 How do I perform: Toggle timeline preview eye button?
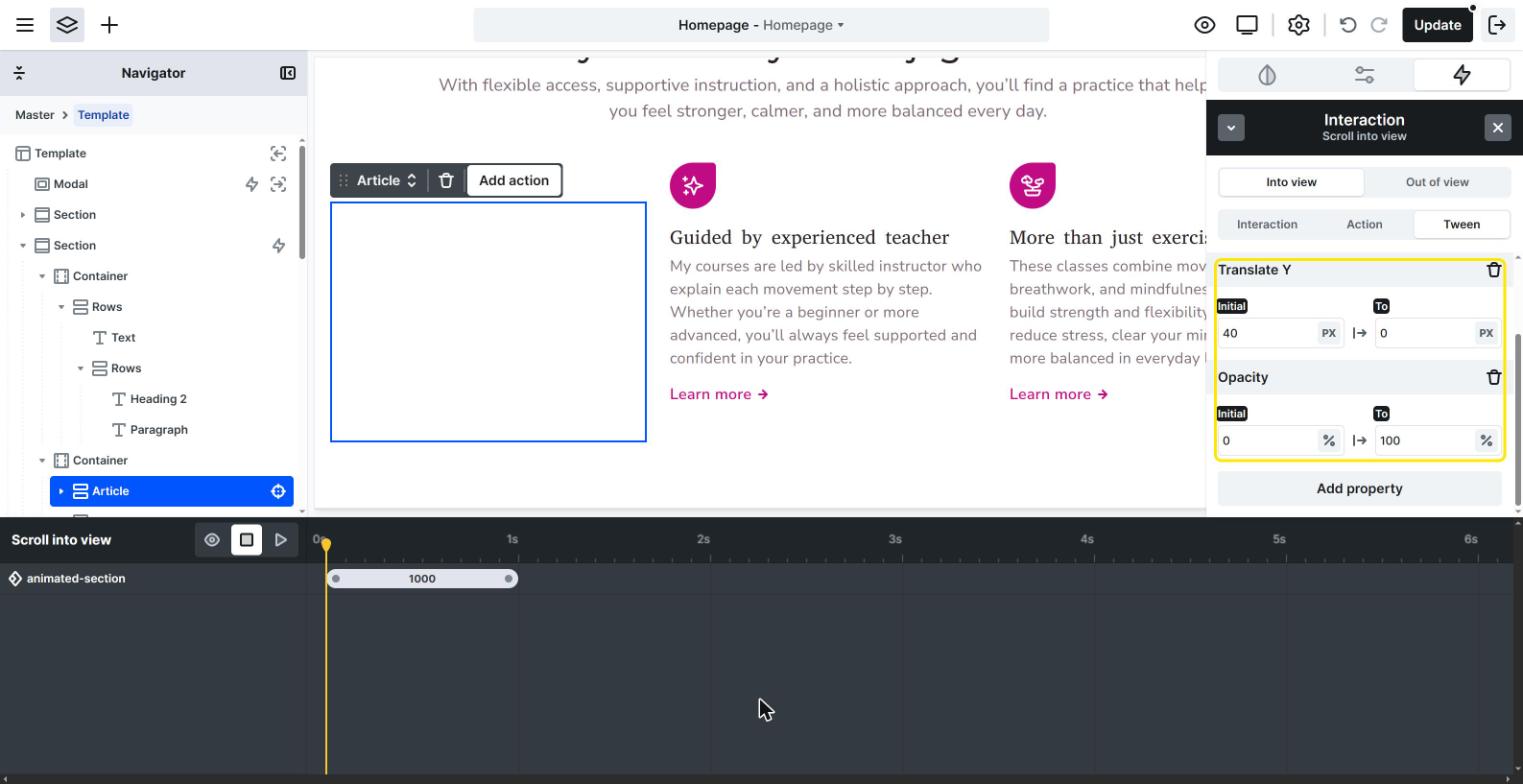(x=212, y=540)
